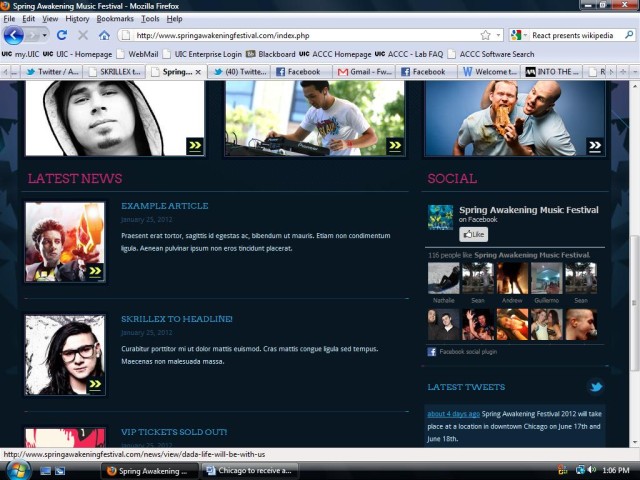Open the Windows Start menu orb
The image size is (640, 480).
pyautogui.click(x=17, y=470)
